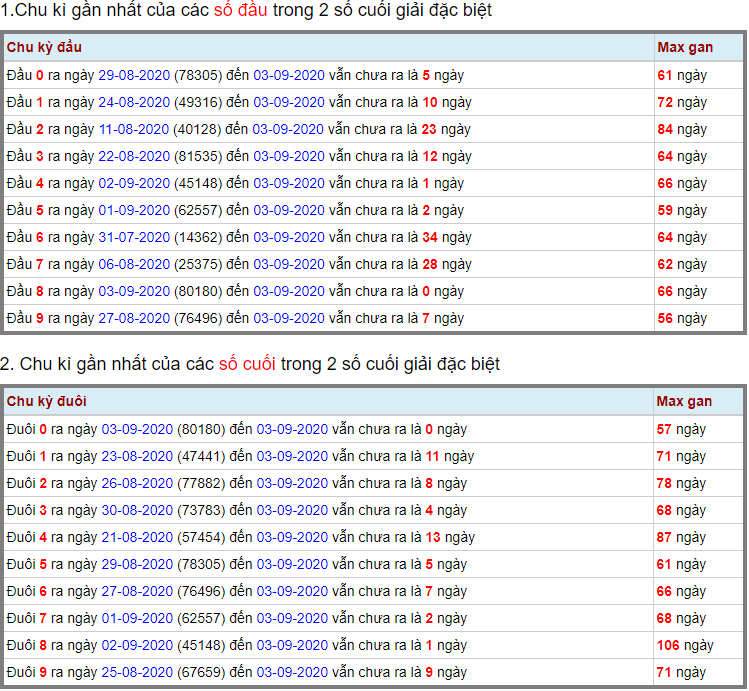Screen dimensions: 749x691
Task: Open date 27-08-2020 in the Đuôi 6 row
Action: [x=137, y=591]
